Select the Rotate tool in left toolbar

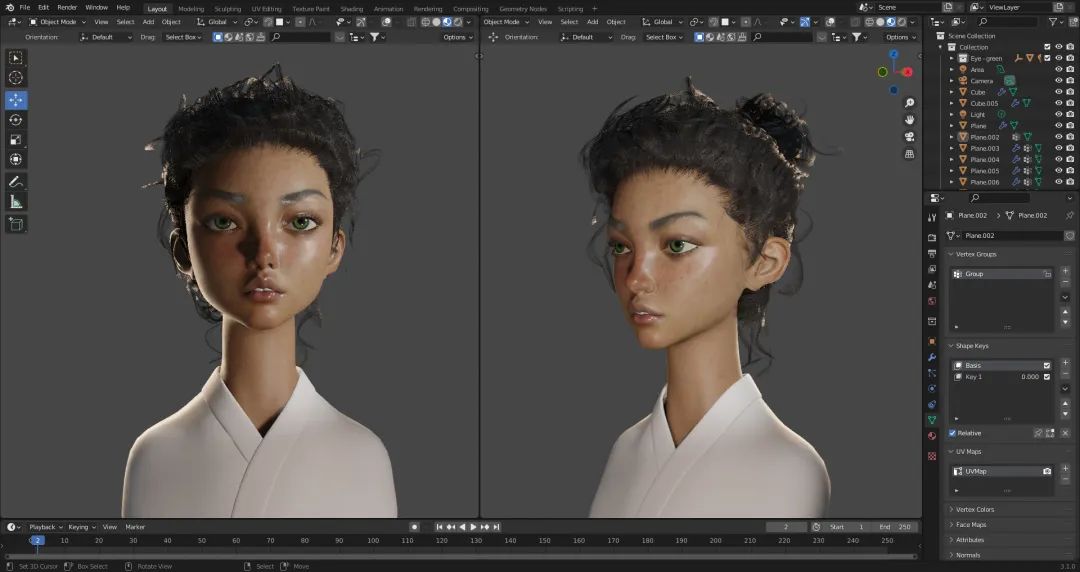[x=16, y=119]
